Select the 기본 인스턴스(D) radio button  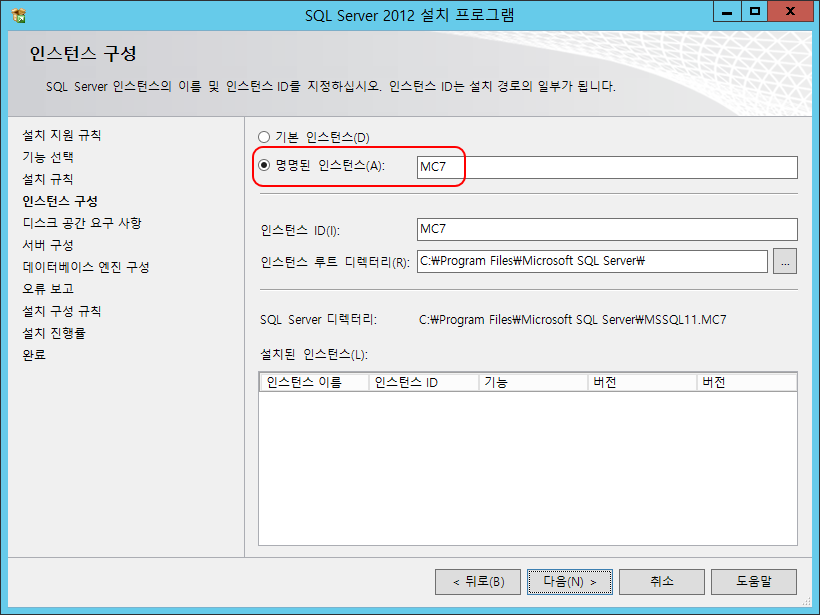(264, 137)
